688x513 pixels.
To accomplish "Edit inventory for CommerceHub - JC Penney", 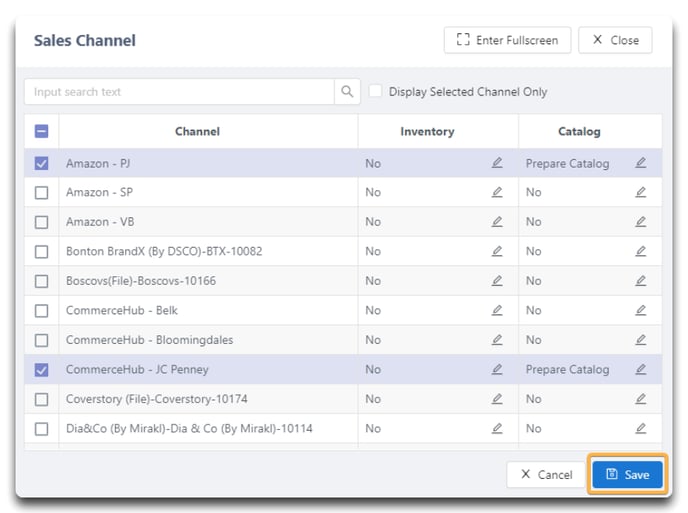I will (497, 369).
